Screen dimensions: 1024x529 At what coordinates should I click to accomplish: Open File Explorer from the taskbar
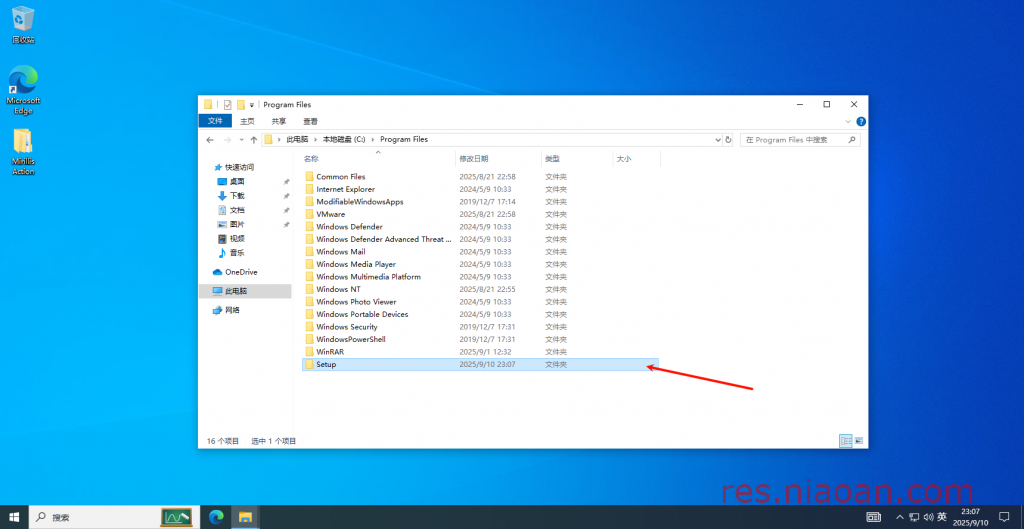pyautogui.click(x=245, y=517)
